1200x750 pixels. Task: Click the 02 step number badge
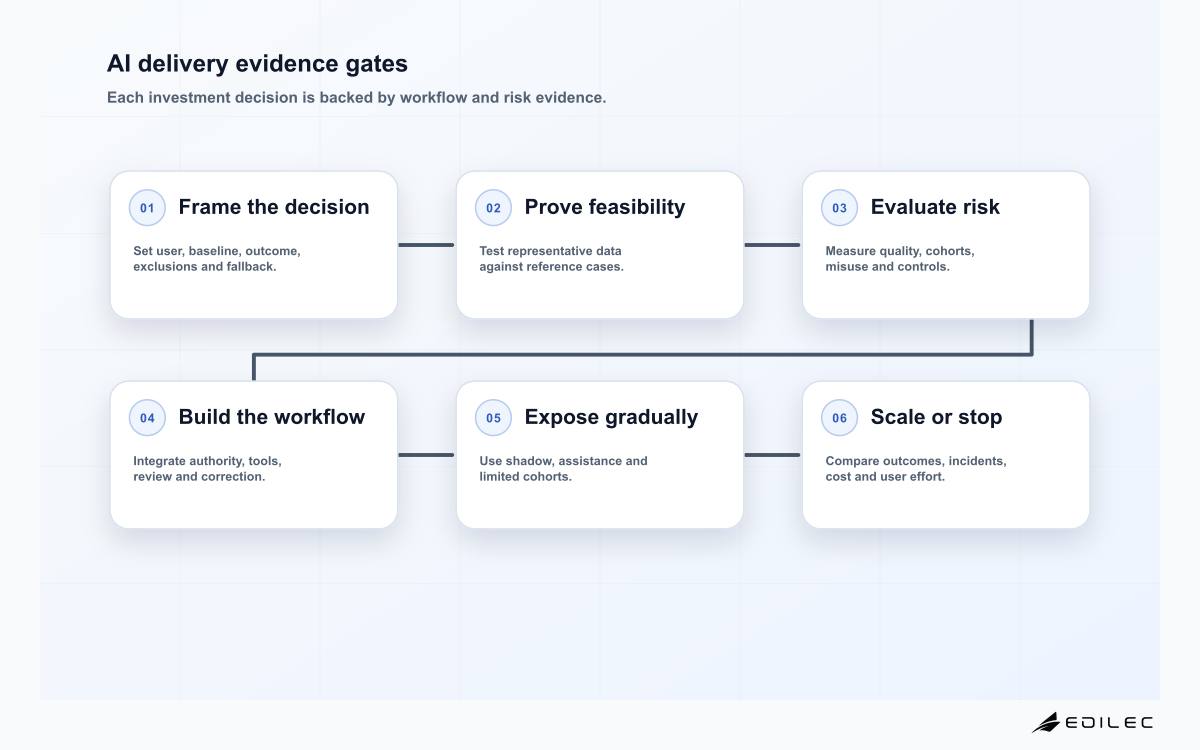[x=493, y=208]
